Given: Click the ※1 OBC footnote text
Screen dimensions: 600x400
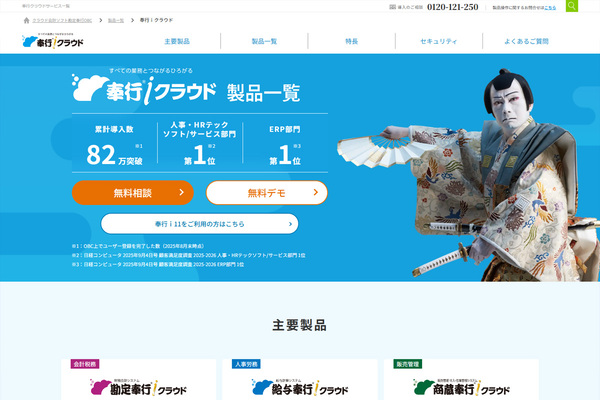Looking at the screenshot, I should click(x=138, y=246).
